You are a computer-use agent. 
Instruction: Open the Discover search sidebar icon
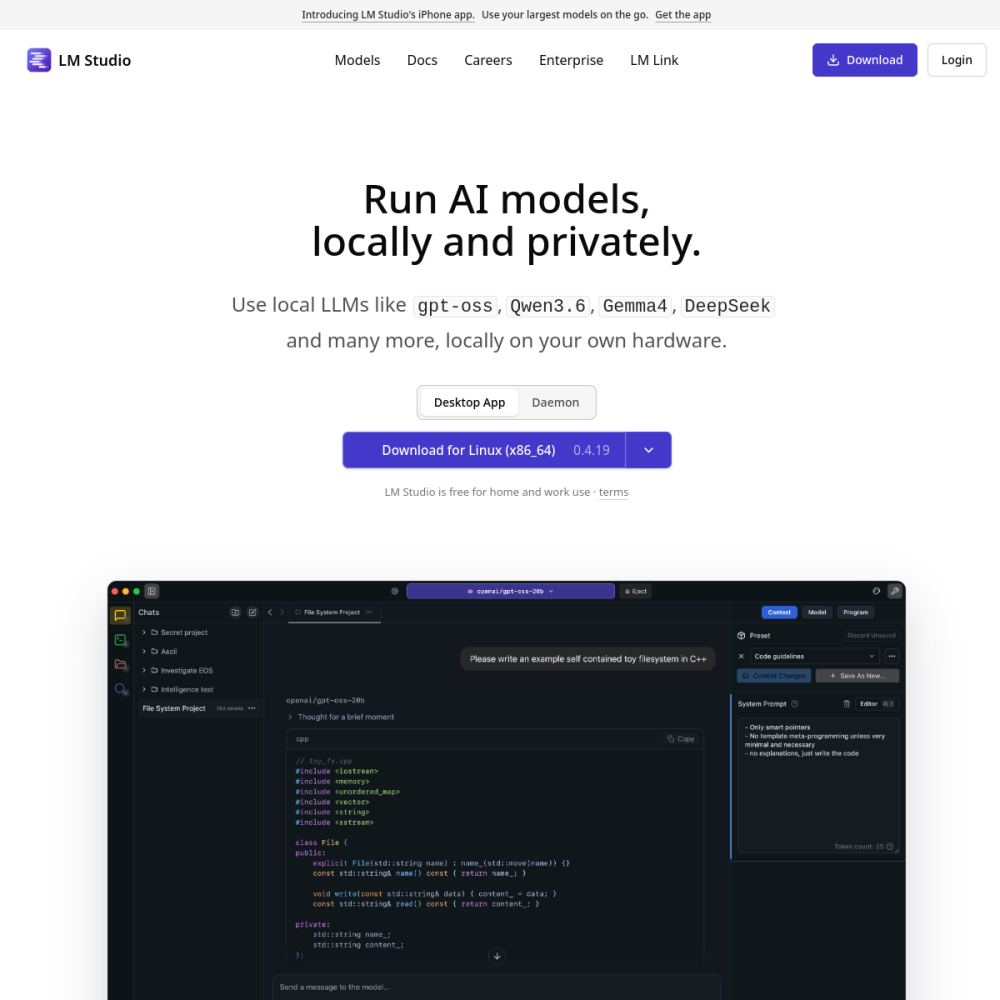coord(120,689)
